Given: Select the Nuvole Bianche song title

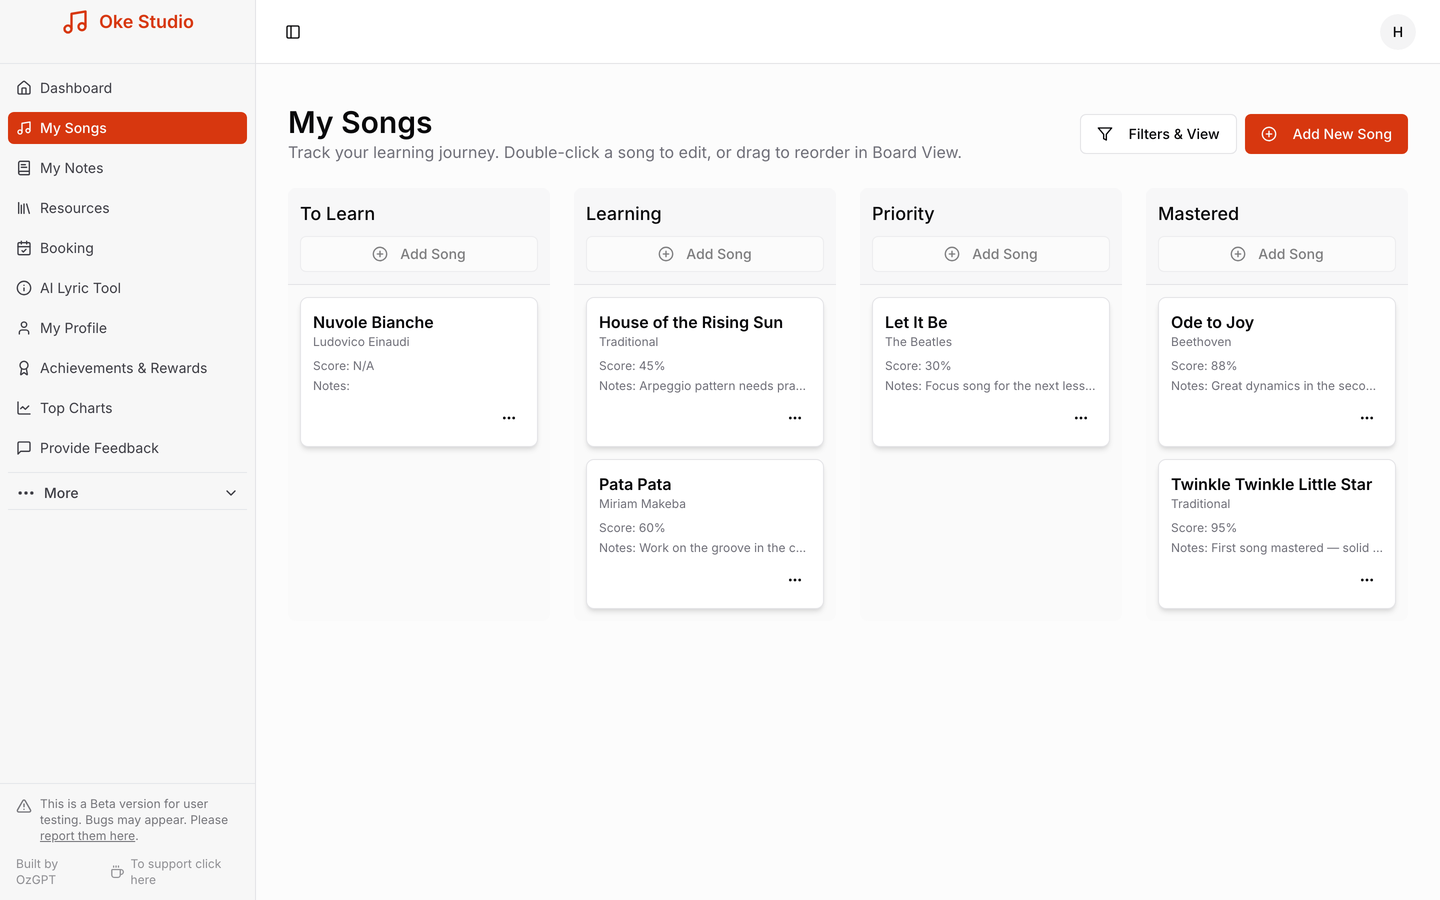Looking at the screenshot, I should pos(373,322).
